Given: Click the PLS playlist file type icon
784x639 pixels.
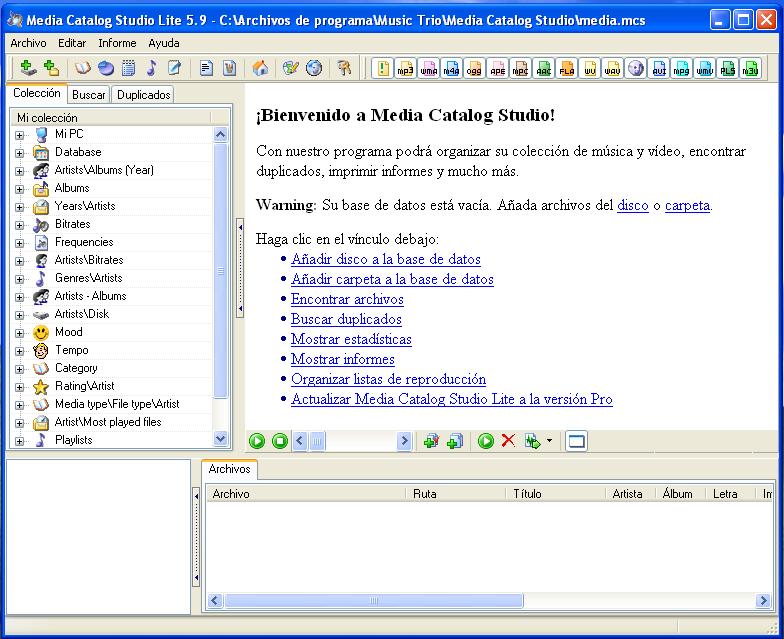Looking at the screenshot, I should click(x=728, y=68).
